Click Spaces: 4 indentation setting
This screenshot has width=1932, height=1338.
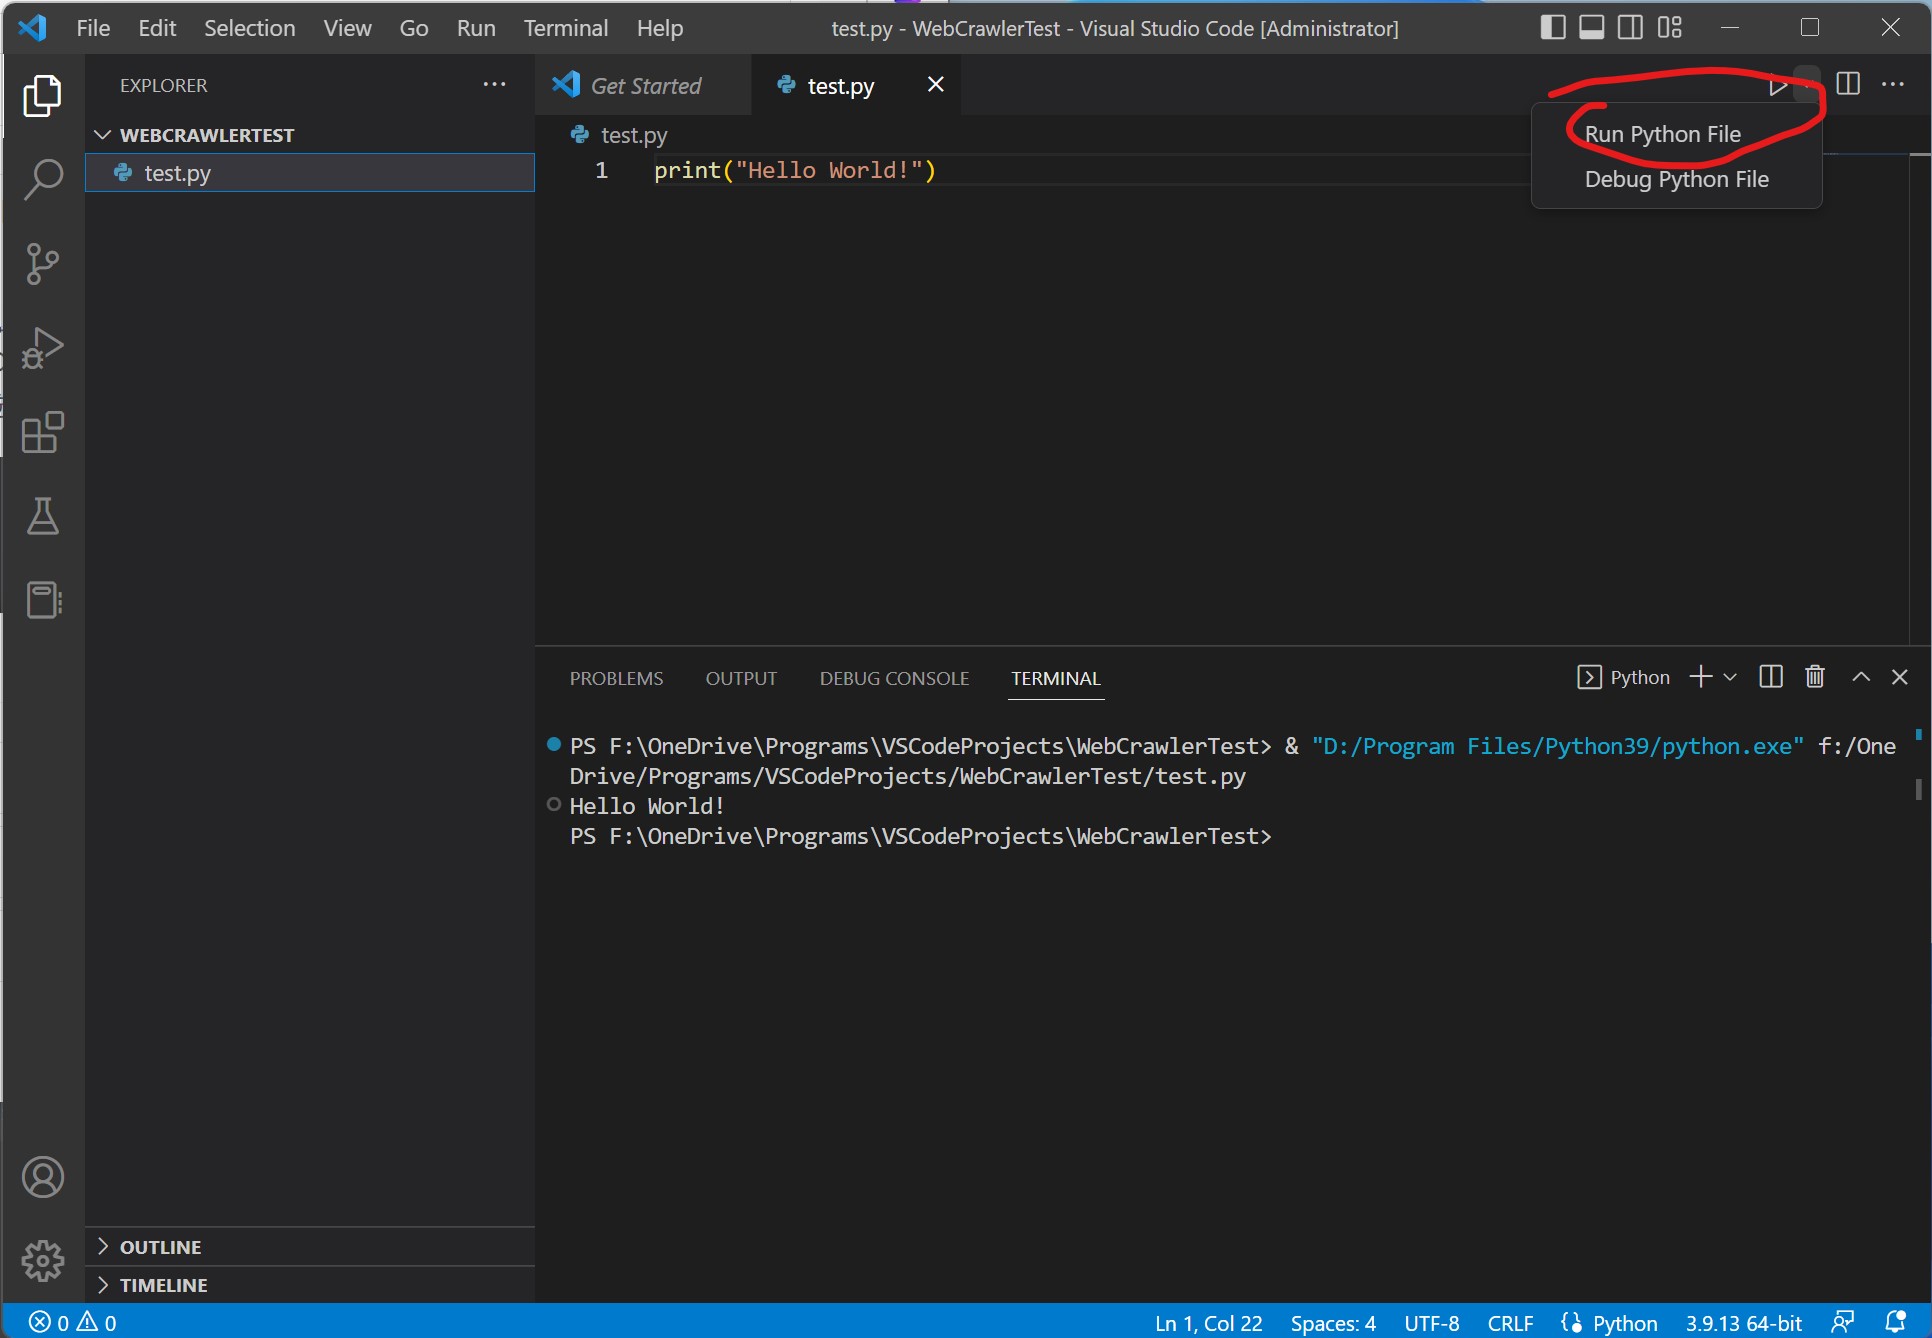click(1333, 1322)
